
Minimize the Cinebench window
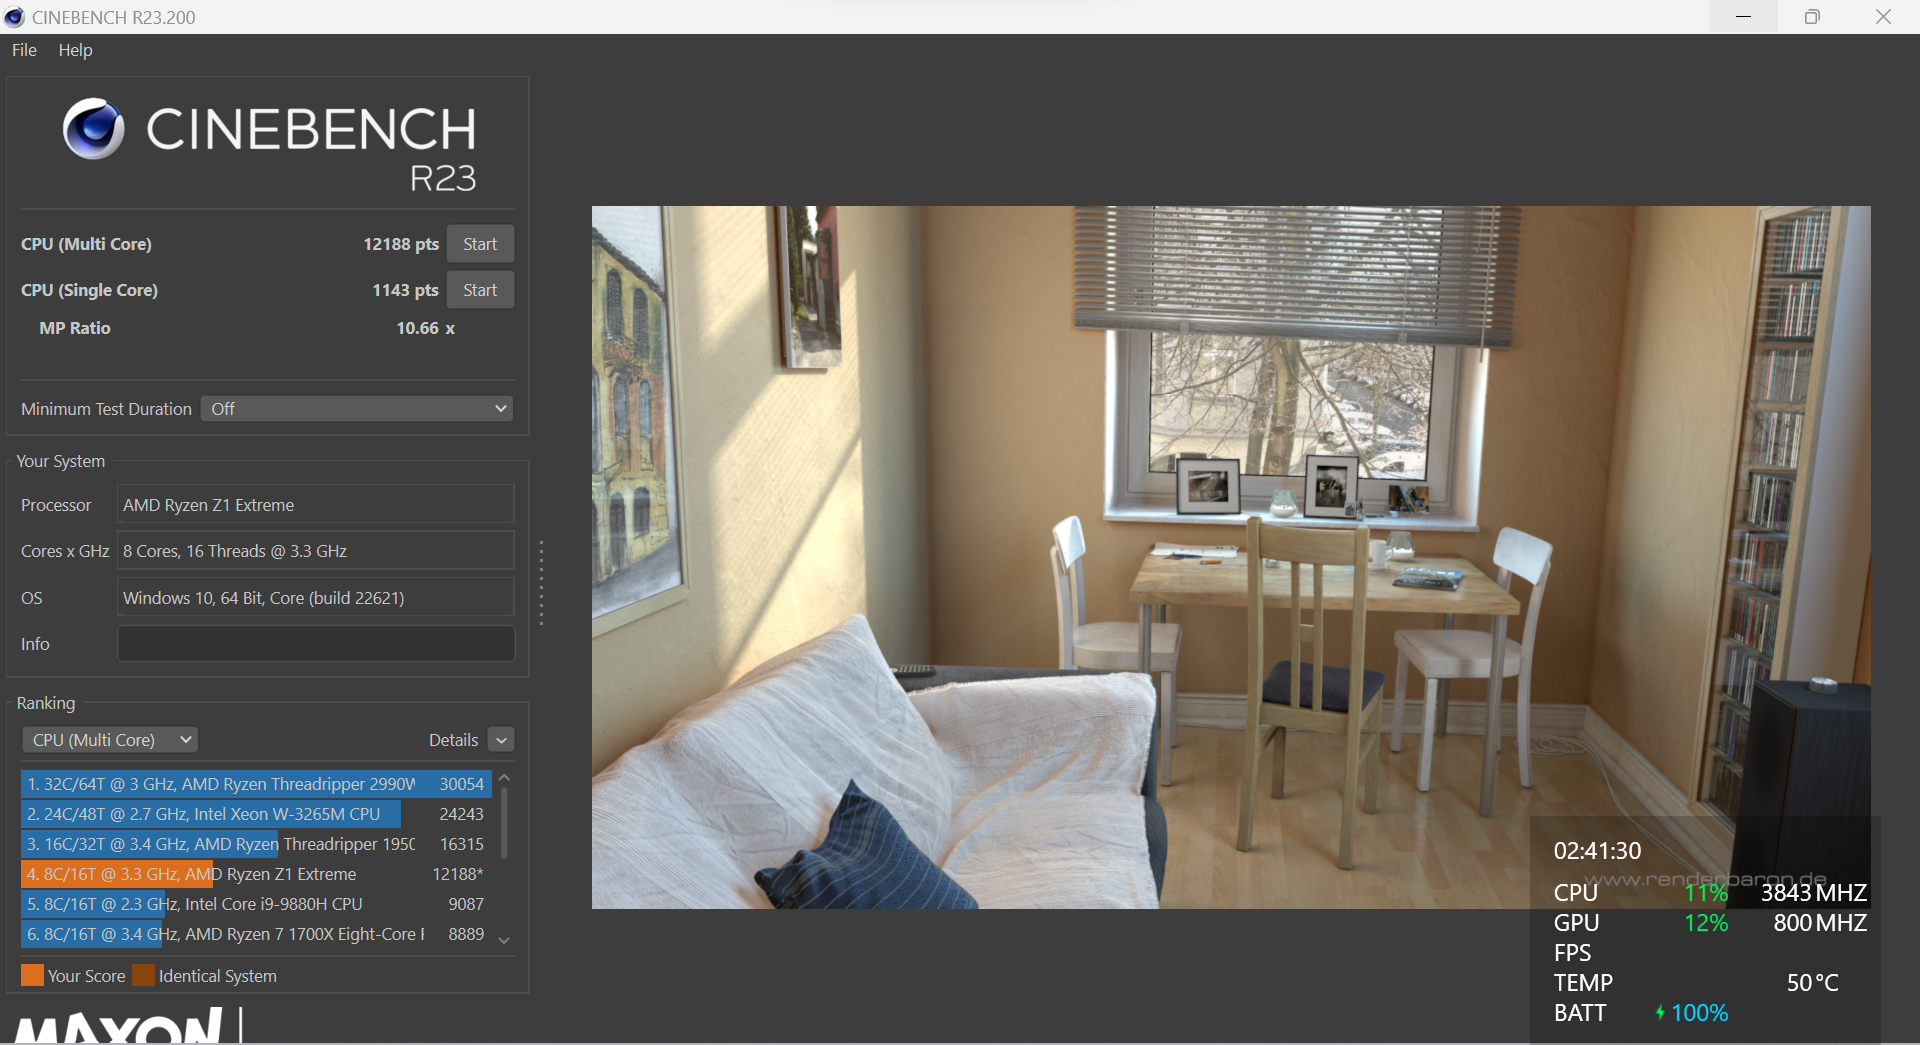(1743, 17)
